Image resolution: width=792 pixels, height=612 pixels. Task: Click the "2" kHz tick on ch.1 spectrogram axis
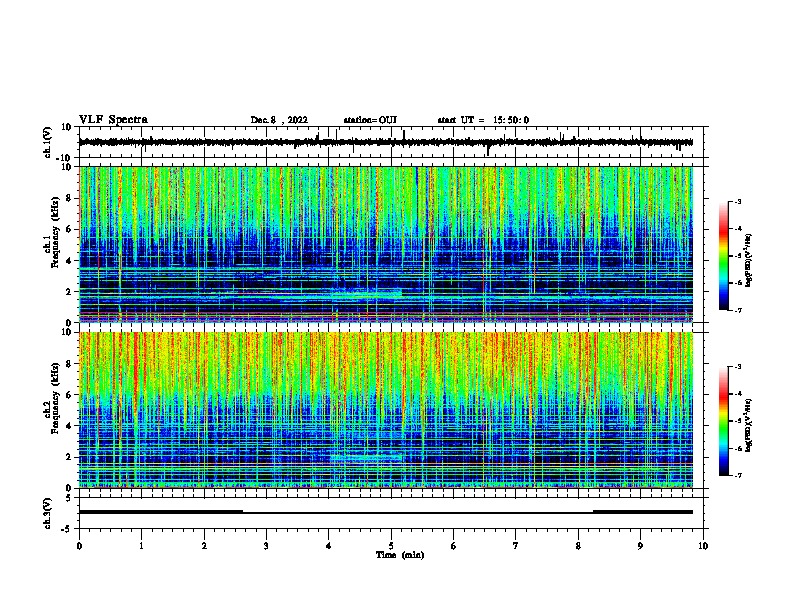[69, 292]
